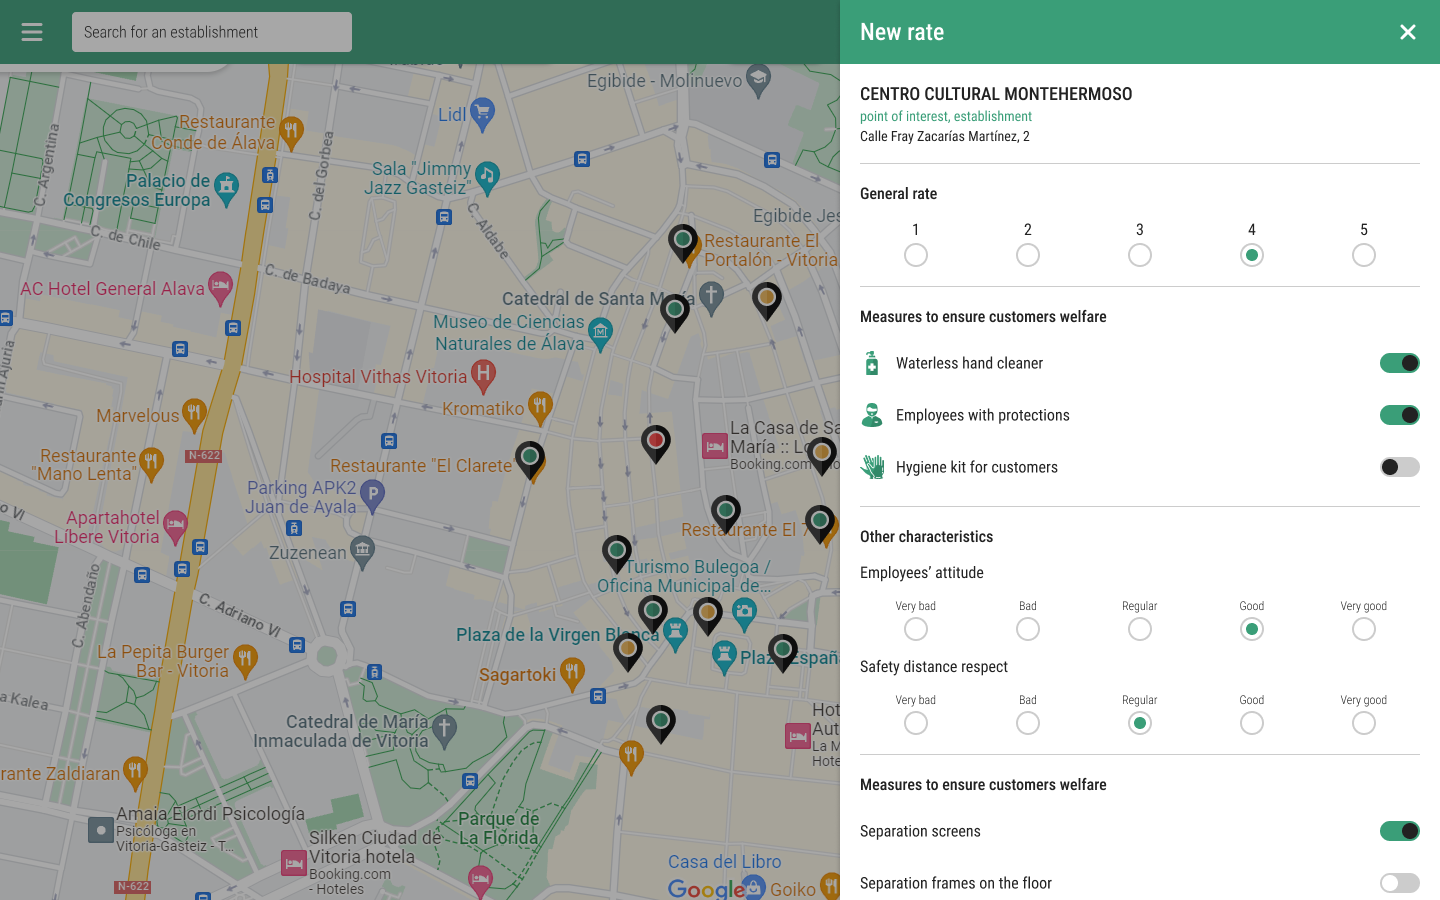Click the Parking APK2 Juan de Ayala icon

click(x=372, y=496)
